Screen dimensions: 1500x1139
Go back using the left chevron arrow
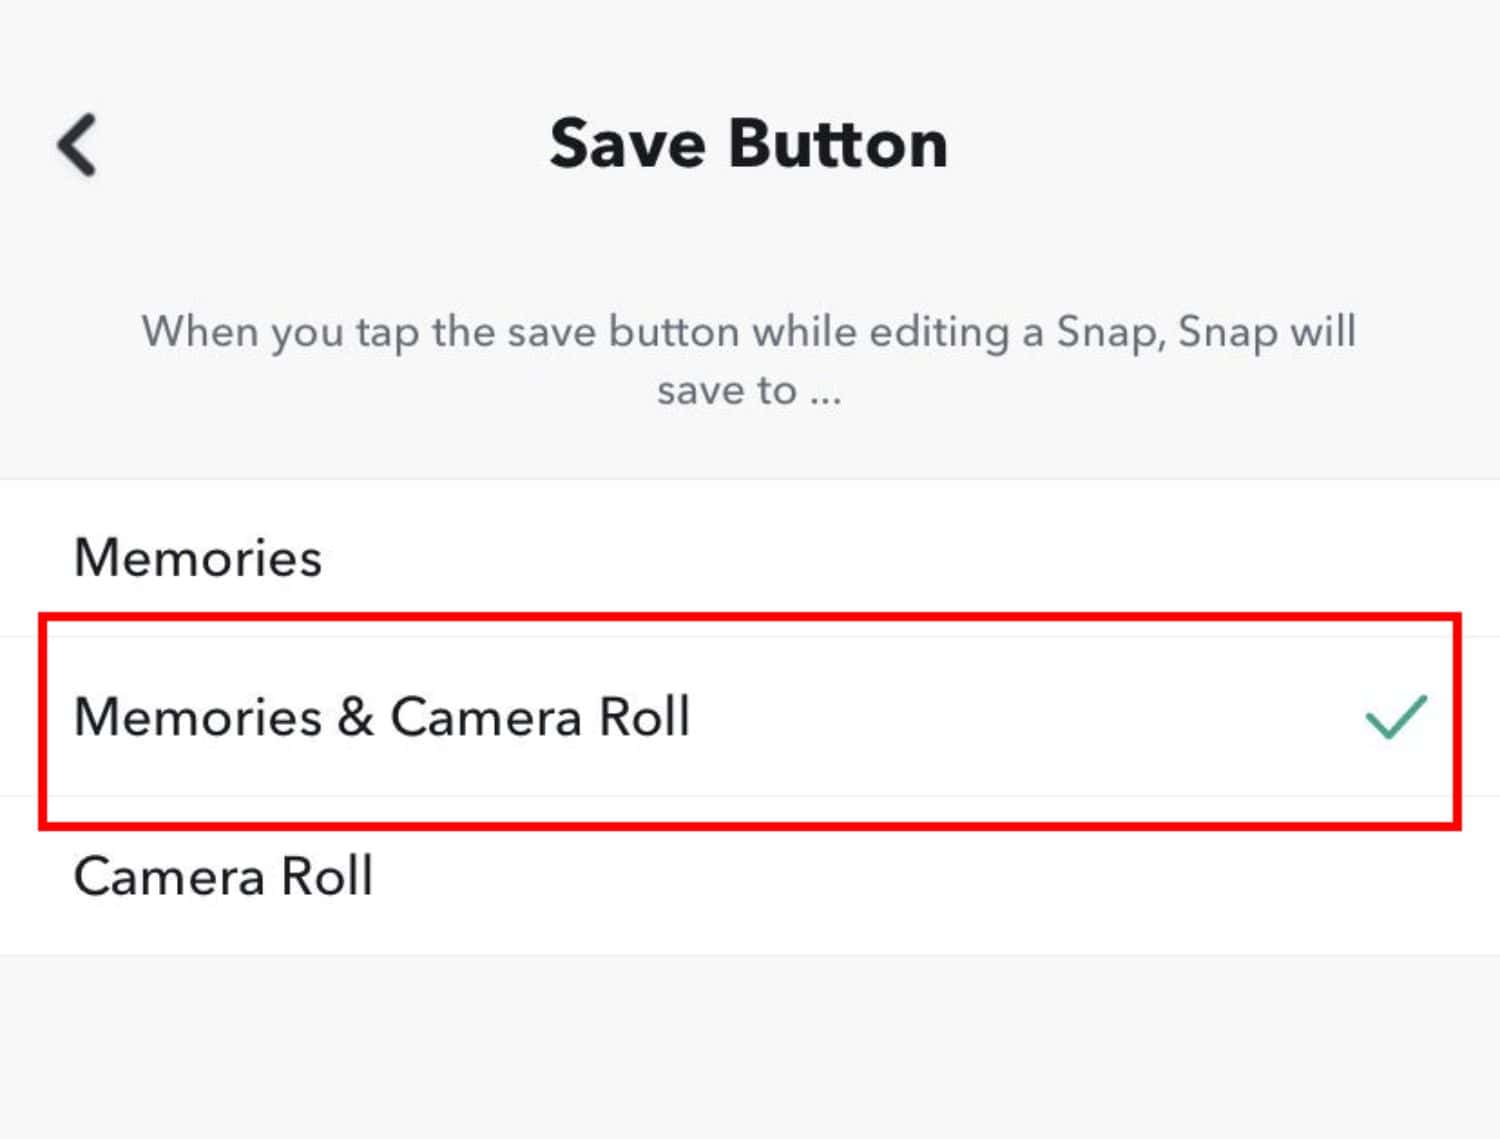(x=77, y=145)
